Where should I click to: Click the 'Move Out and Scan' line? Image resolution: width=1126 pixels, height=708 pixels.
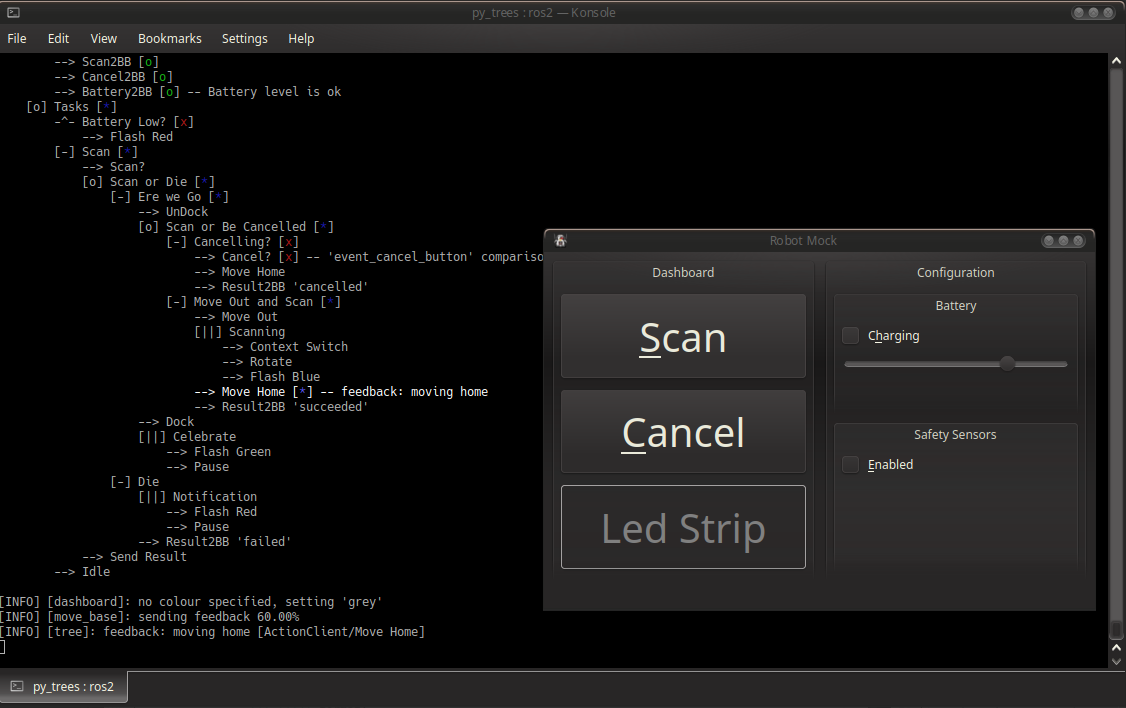pos(253,302)
